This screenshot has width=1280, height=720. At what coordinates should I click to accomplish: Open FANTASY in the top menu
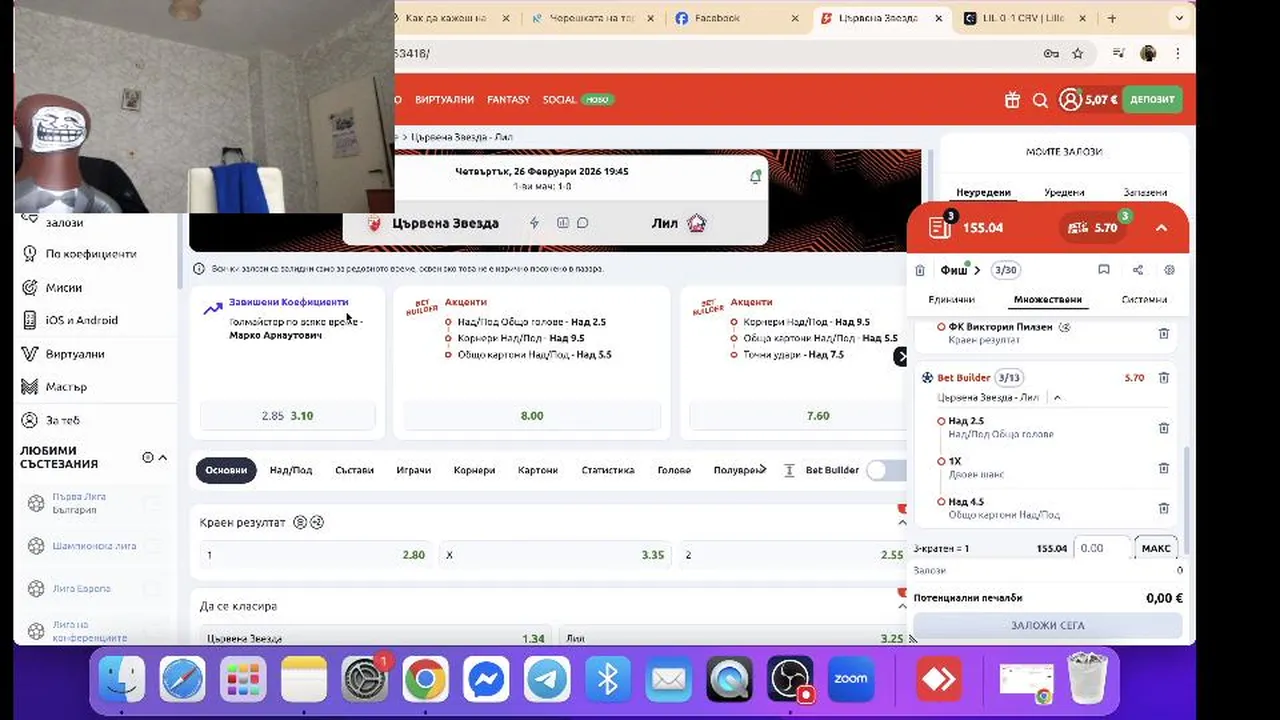(508, 100)
